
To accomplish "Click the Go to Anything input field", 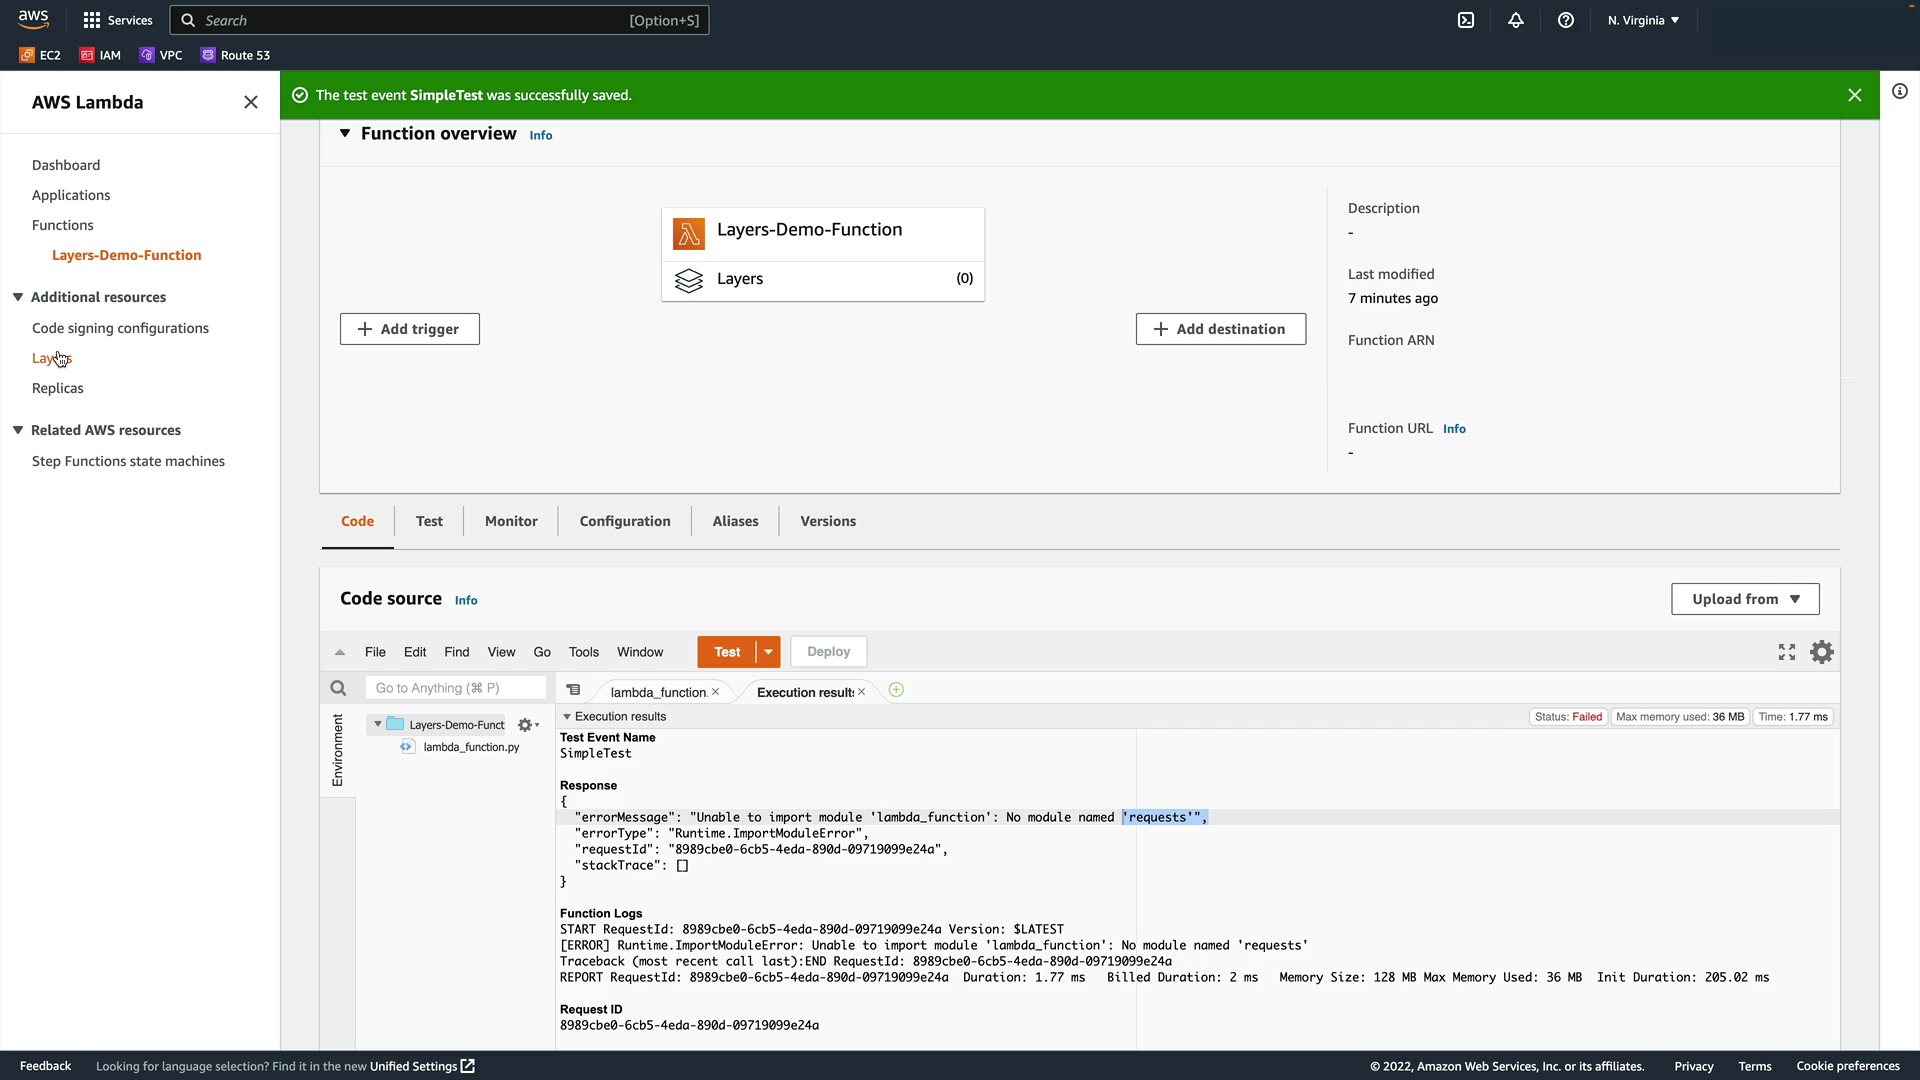I will [x=455, y=688].
